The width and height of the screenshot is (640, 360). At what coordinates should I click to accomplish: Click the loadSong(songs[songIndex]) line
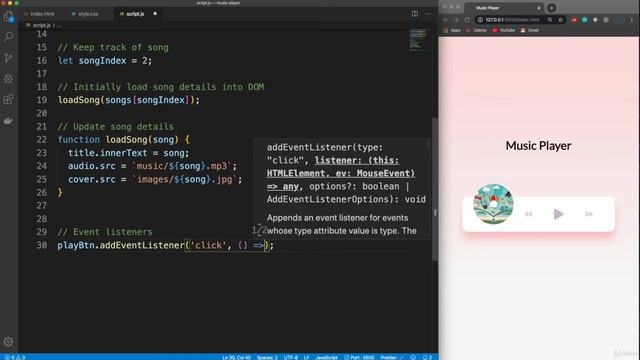click(x=129, y=100)
